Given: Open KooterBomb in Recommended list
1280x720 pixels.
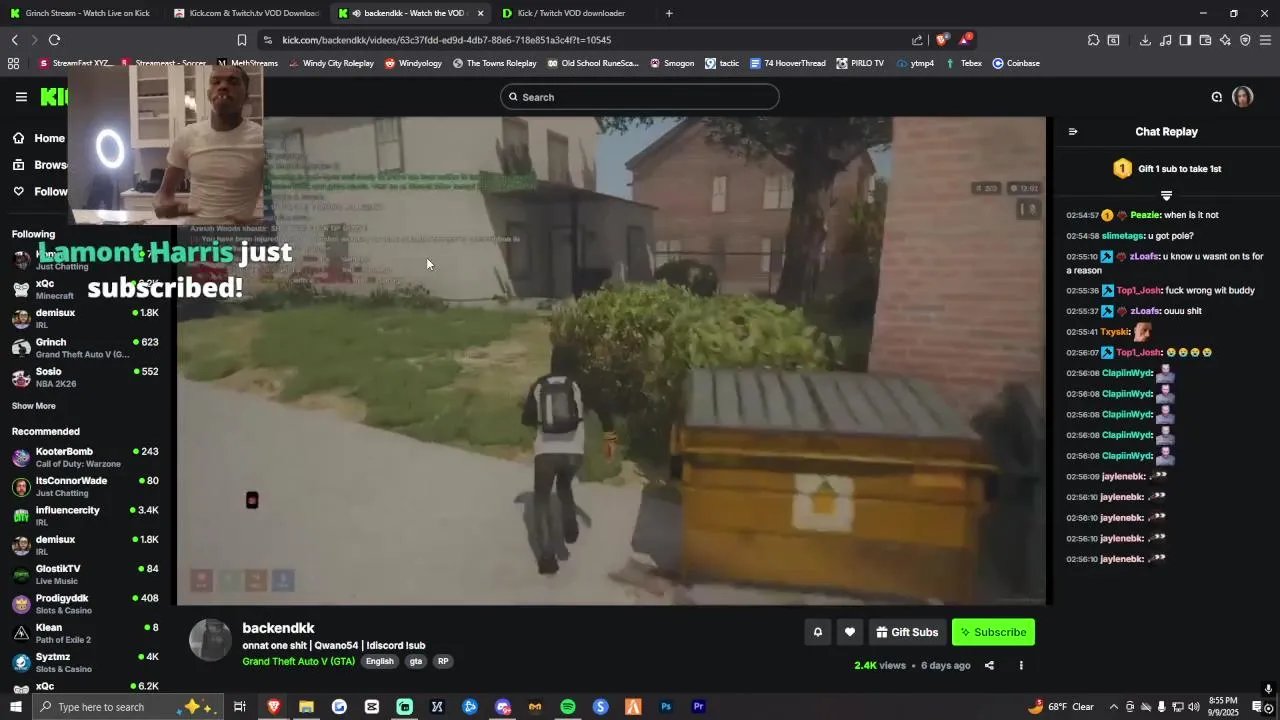Looking at the screenshot, I should pyautogui.click(x=85, y=457).
